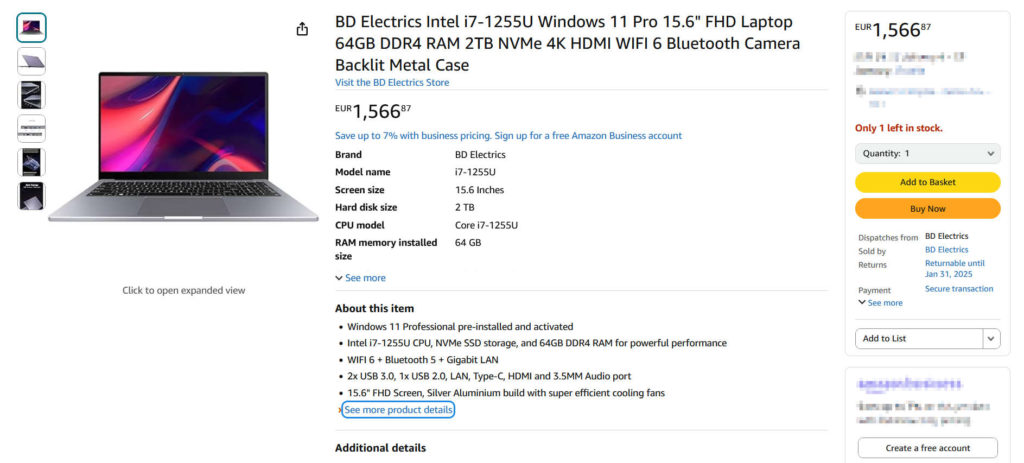1024x463 pixels.
Task: Select the sixth product thumbnail
Action: [x=31, y=196]
